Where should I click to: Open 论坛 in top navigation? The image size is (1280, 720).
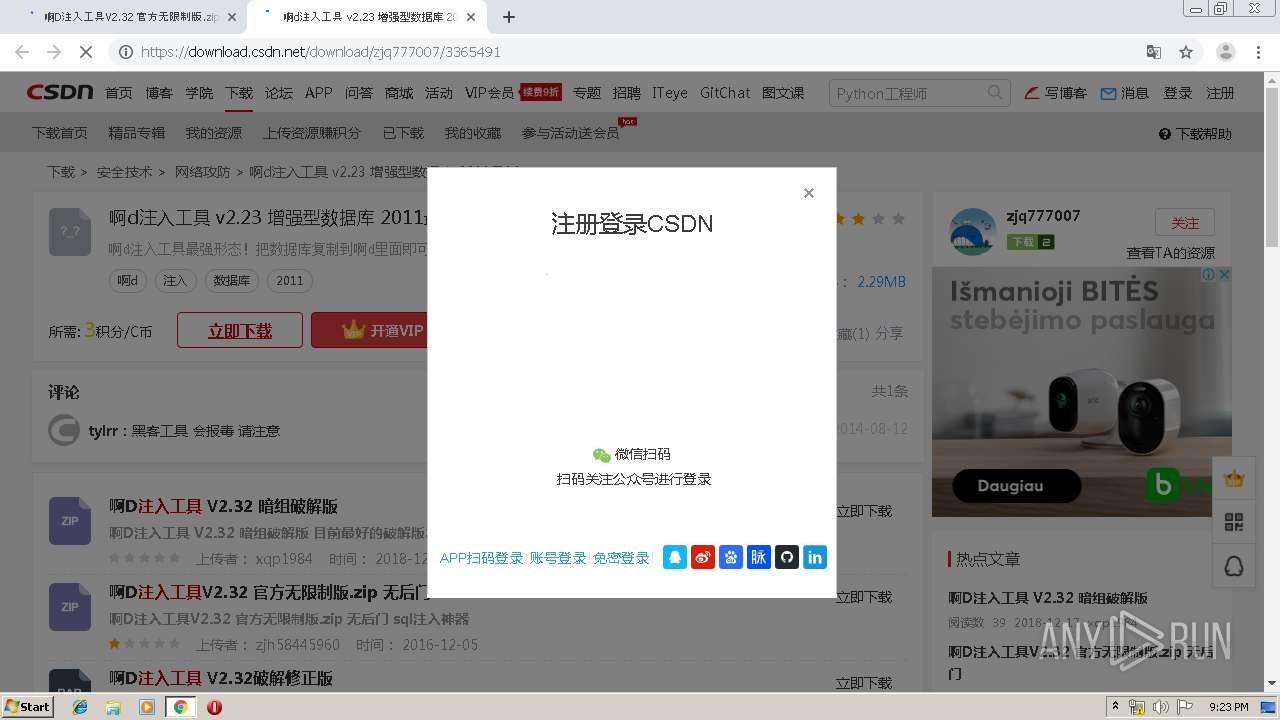279,93
